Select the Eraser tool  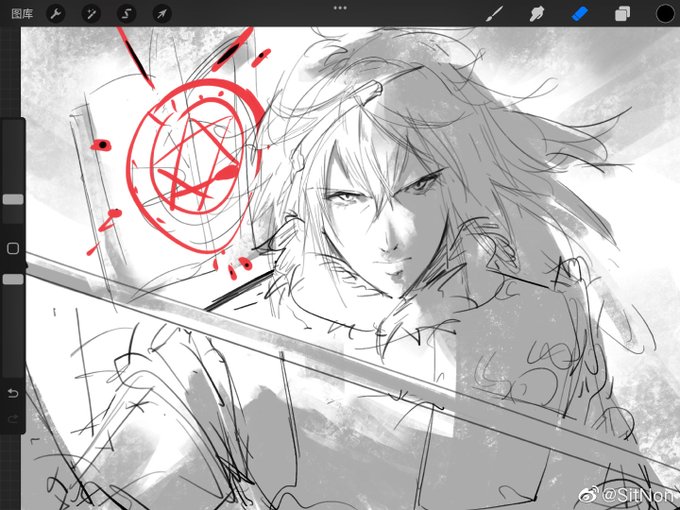coord(580,14)
